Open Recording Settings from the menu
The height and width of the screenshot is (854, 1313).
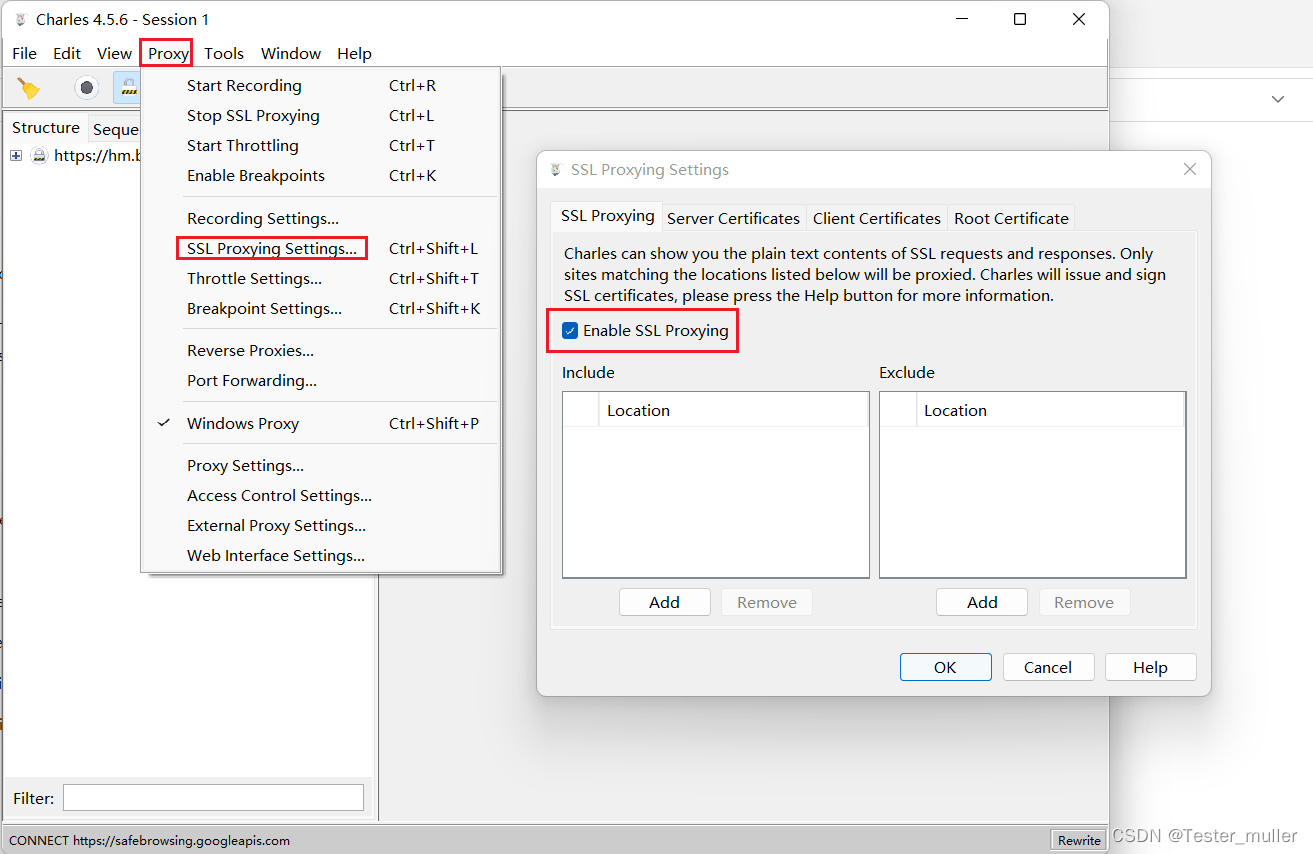click(x=320, y=219)
